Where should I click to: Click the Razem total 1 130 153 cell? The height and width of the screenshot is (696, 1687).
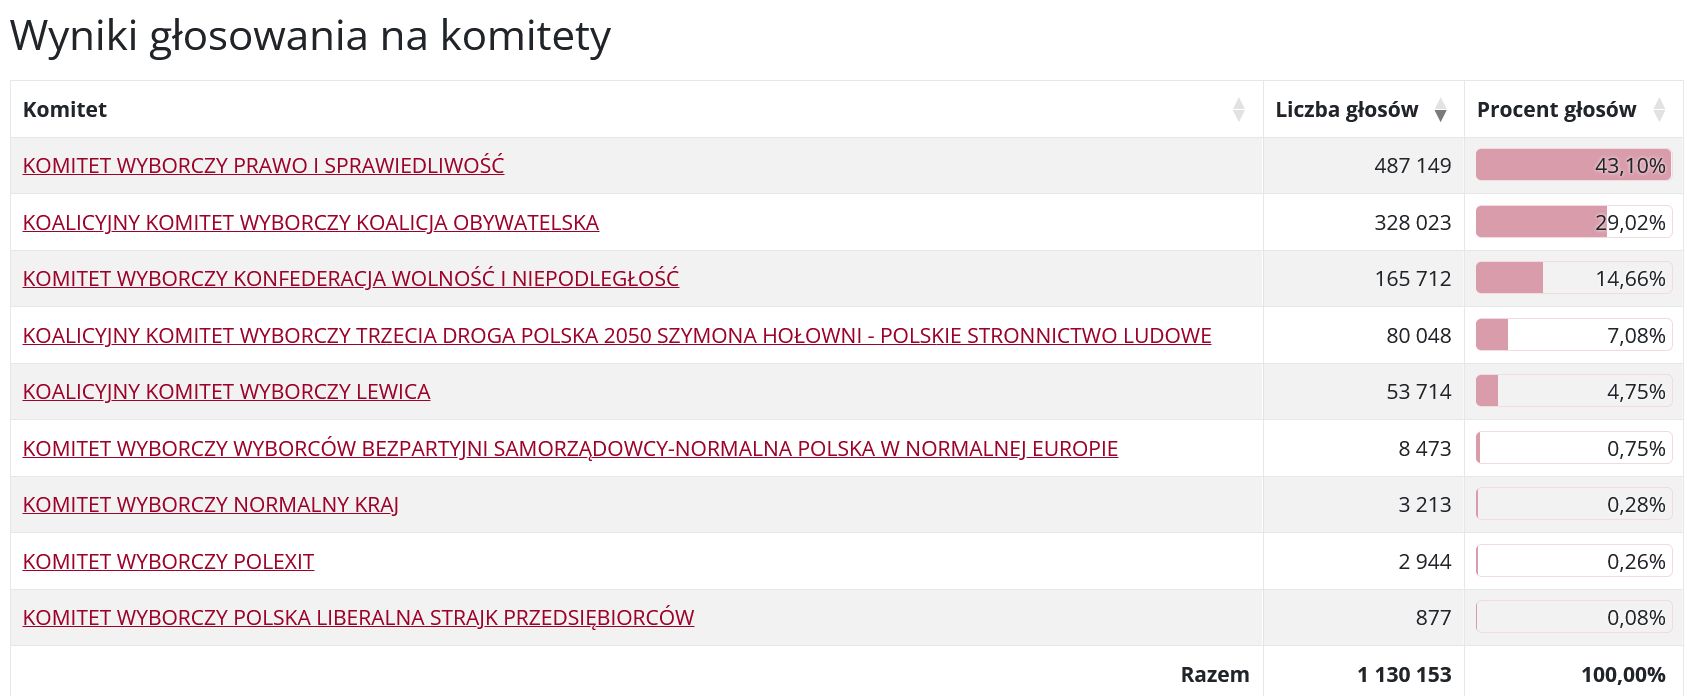click(1404, 675)
